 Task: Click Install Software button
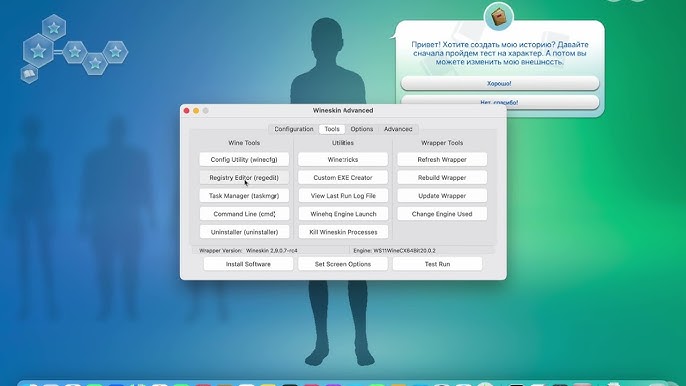248,264
